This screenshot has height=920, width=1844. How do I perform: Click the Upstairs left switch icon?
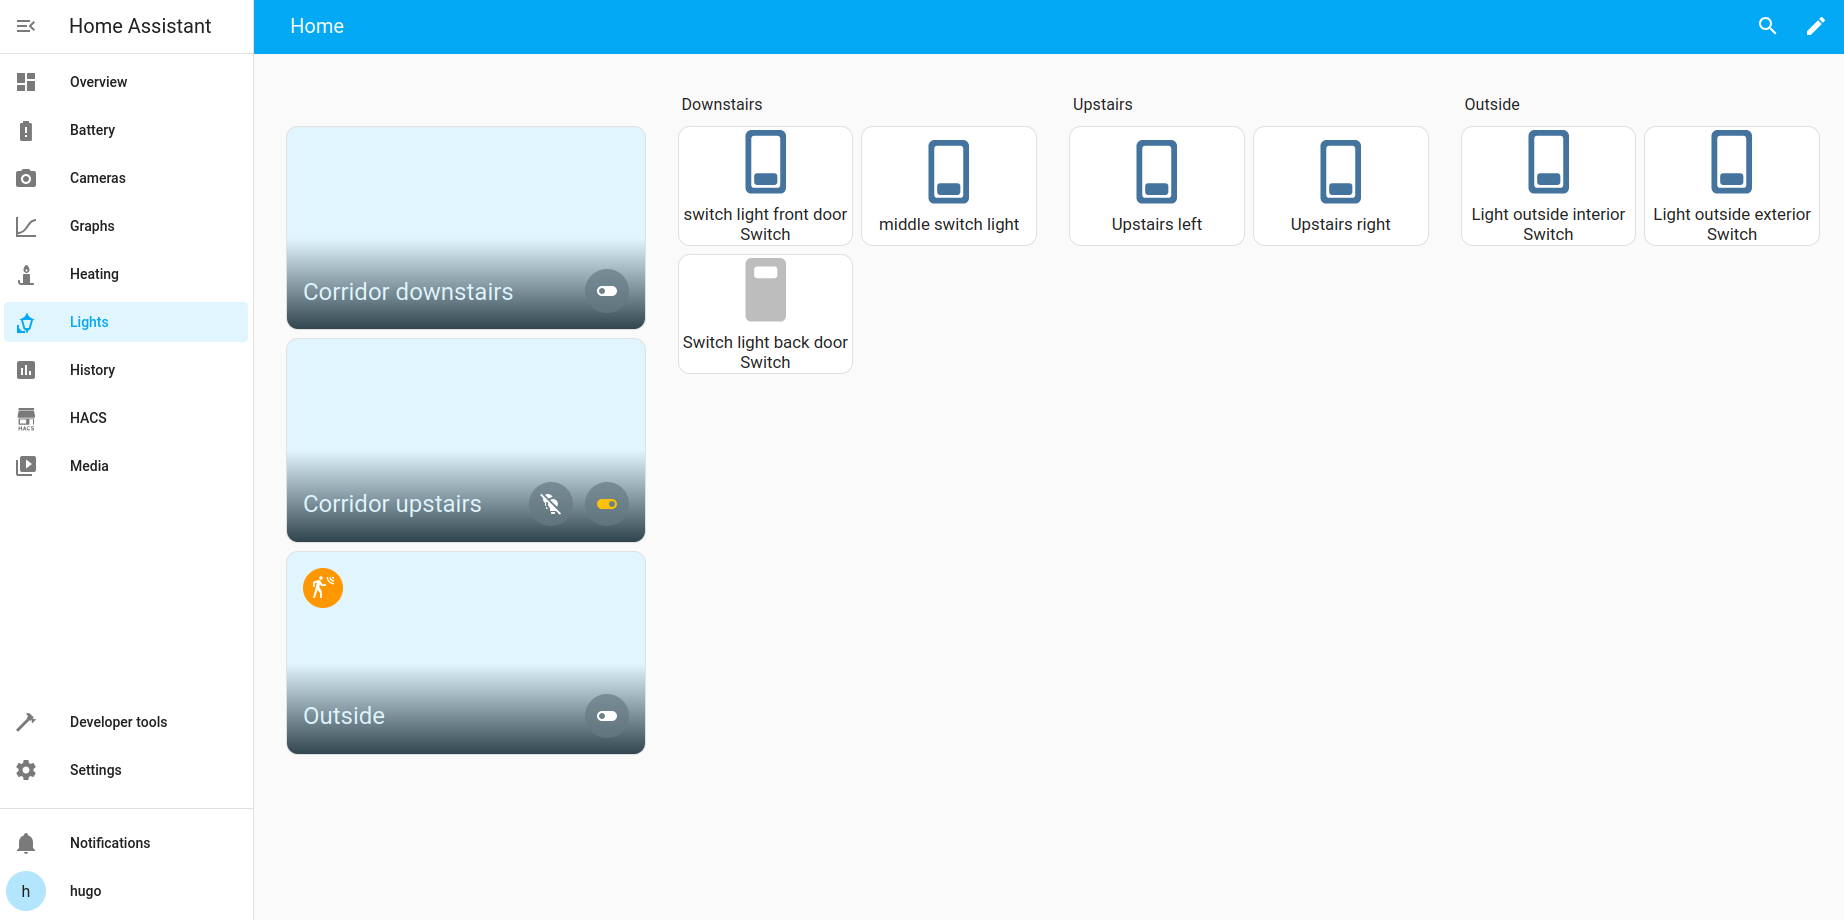1156,172
